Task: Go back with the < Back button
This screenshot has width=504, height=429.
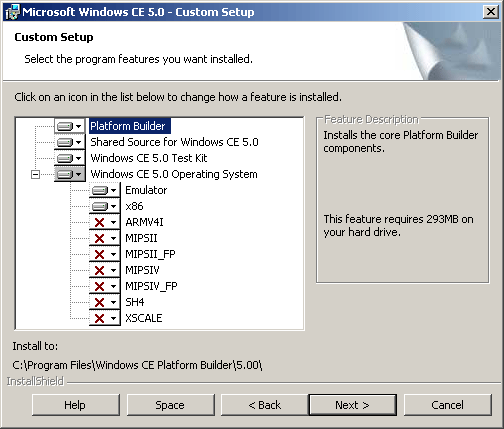Action: tap(265, 405)
